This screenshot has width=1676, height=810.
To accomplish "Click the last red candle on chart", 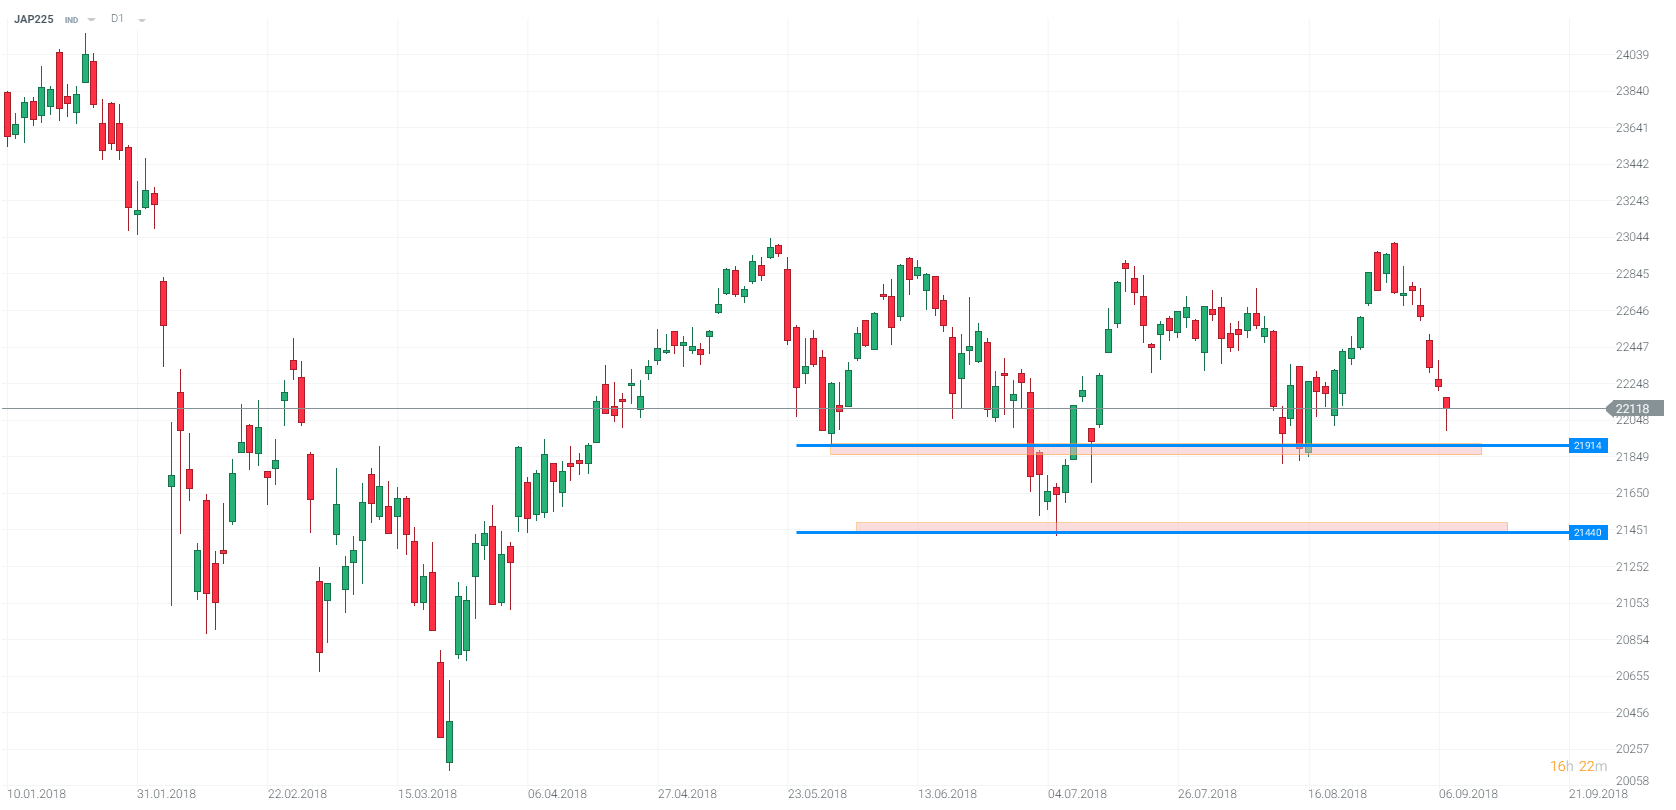I will (1446, 403).
